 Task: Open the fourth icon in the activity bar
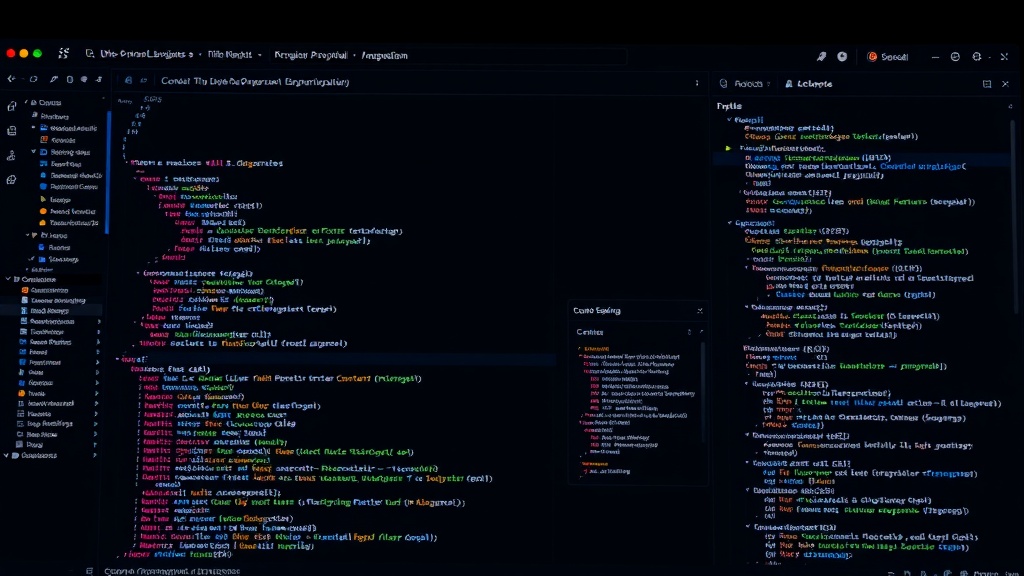(11, 180)
